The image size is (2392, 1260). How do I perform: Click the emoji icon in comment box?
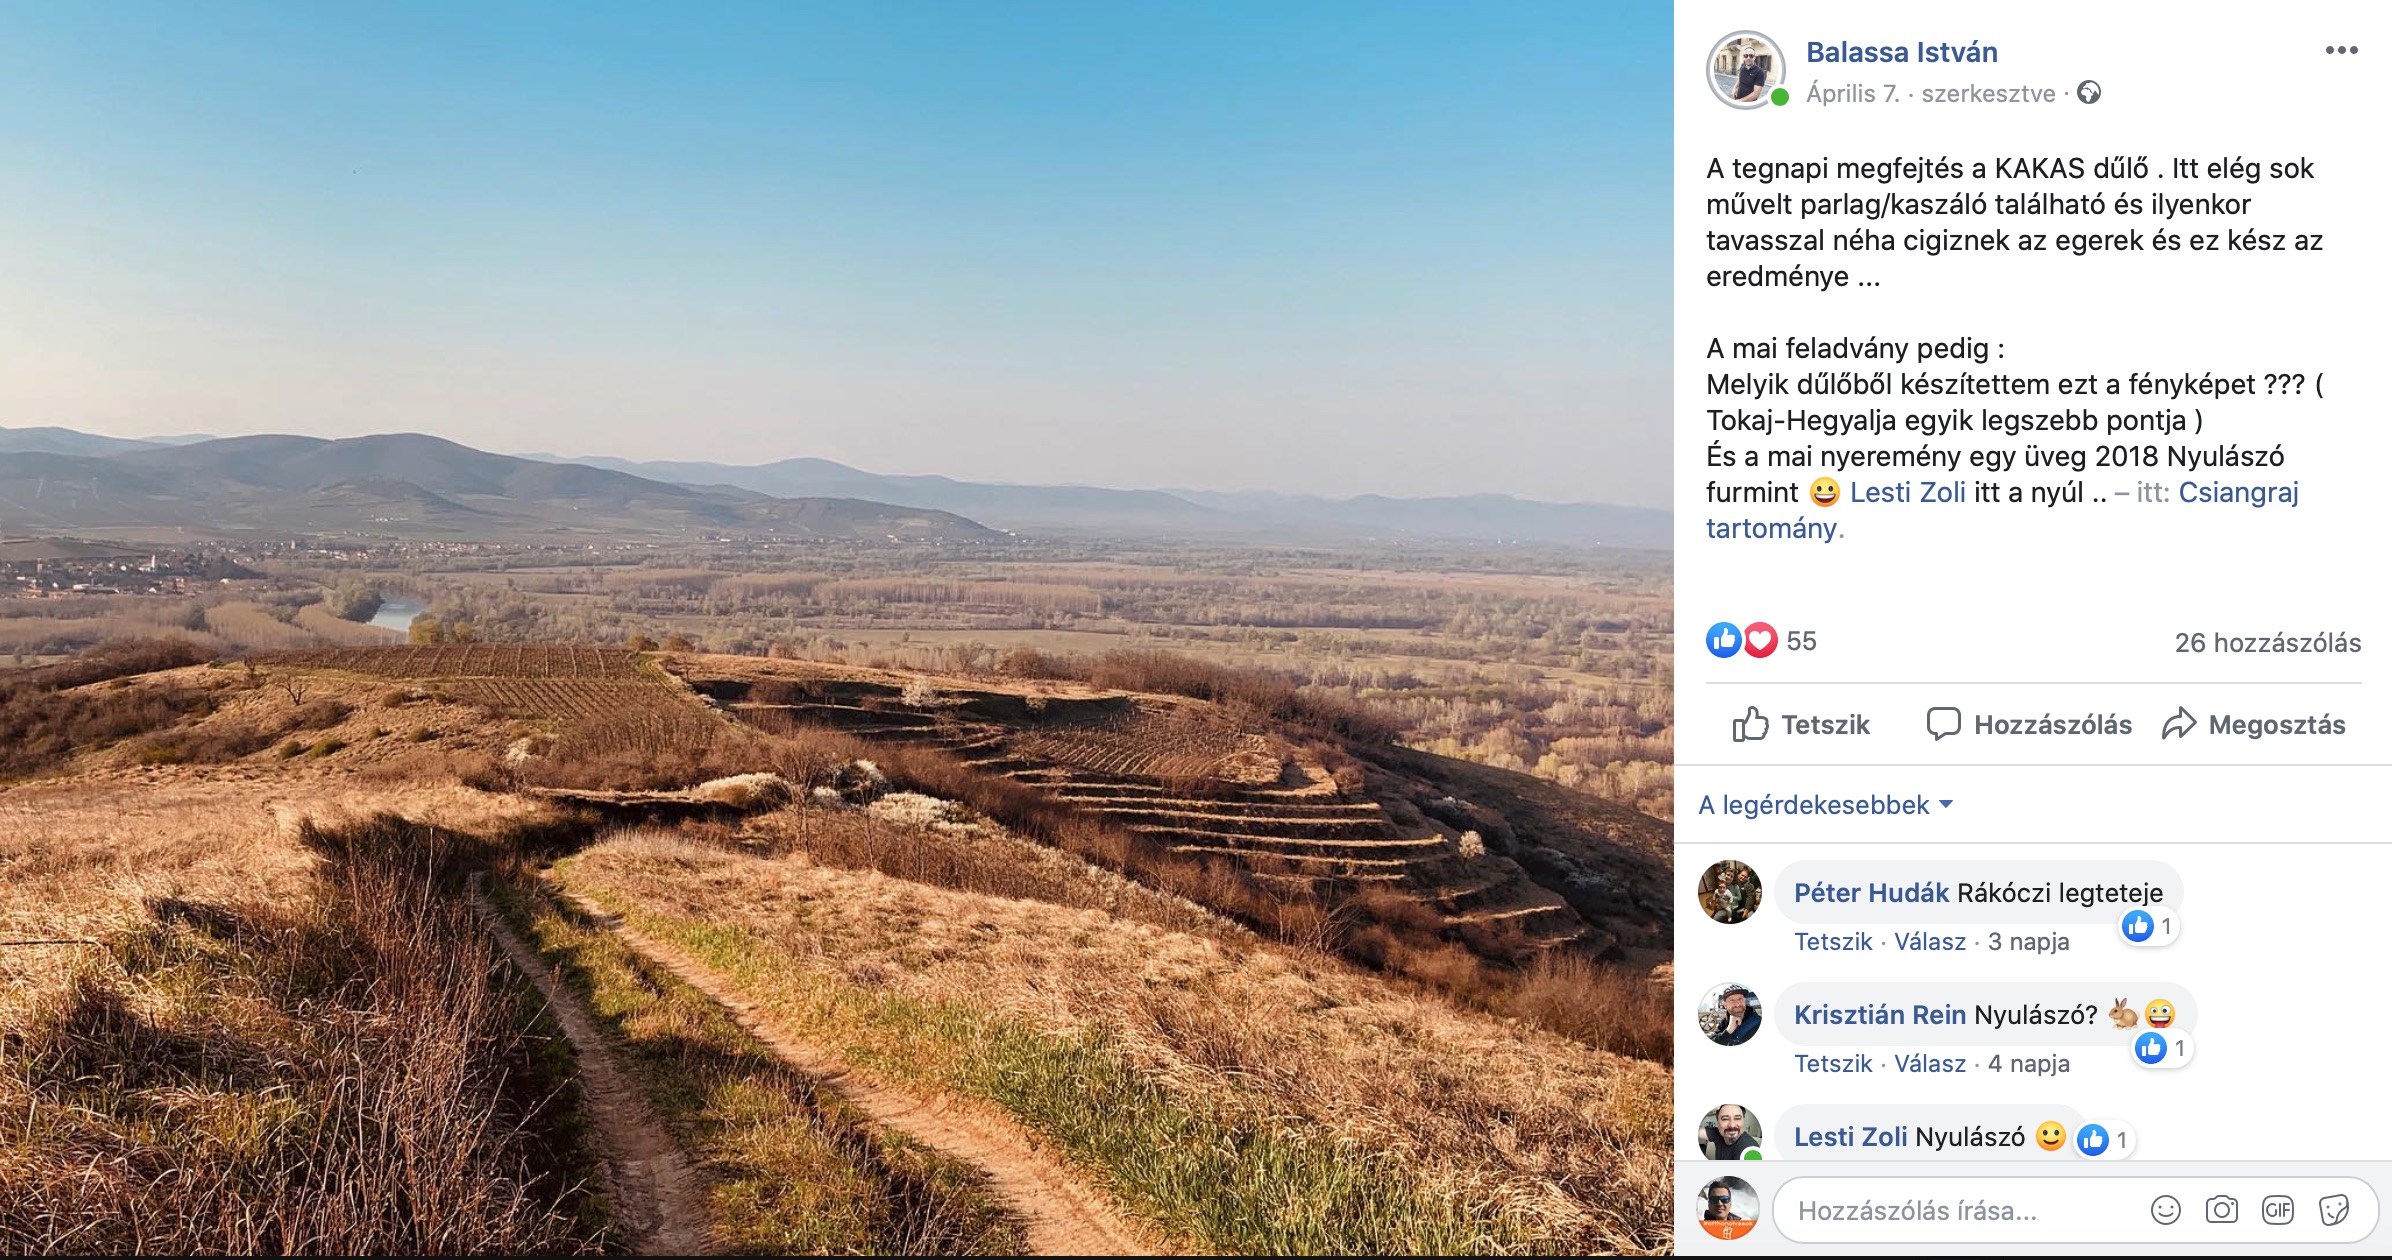[2165, 1210]
